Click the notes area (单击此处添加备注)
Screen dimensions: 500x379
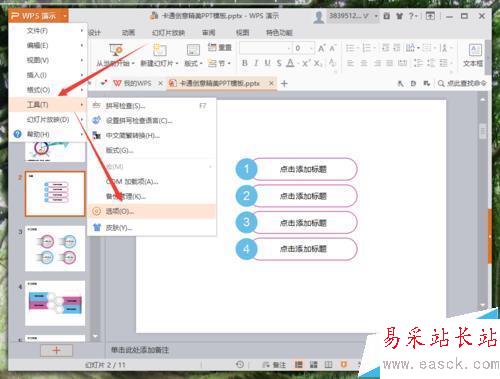click(x=140, y=350)
